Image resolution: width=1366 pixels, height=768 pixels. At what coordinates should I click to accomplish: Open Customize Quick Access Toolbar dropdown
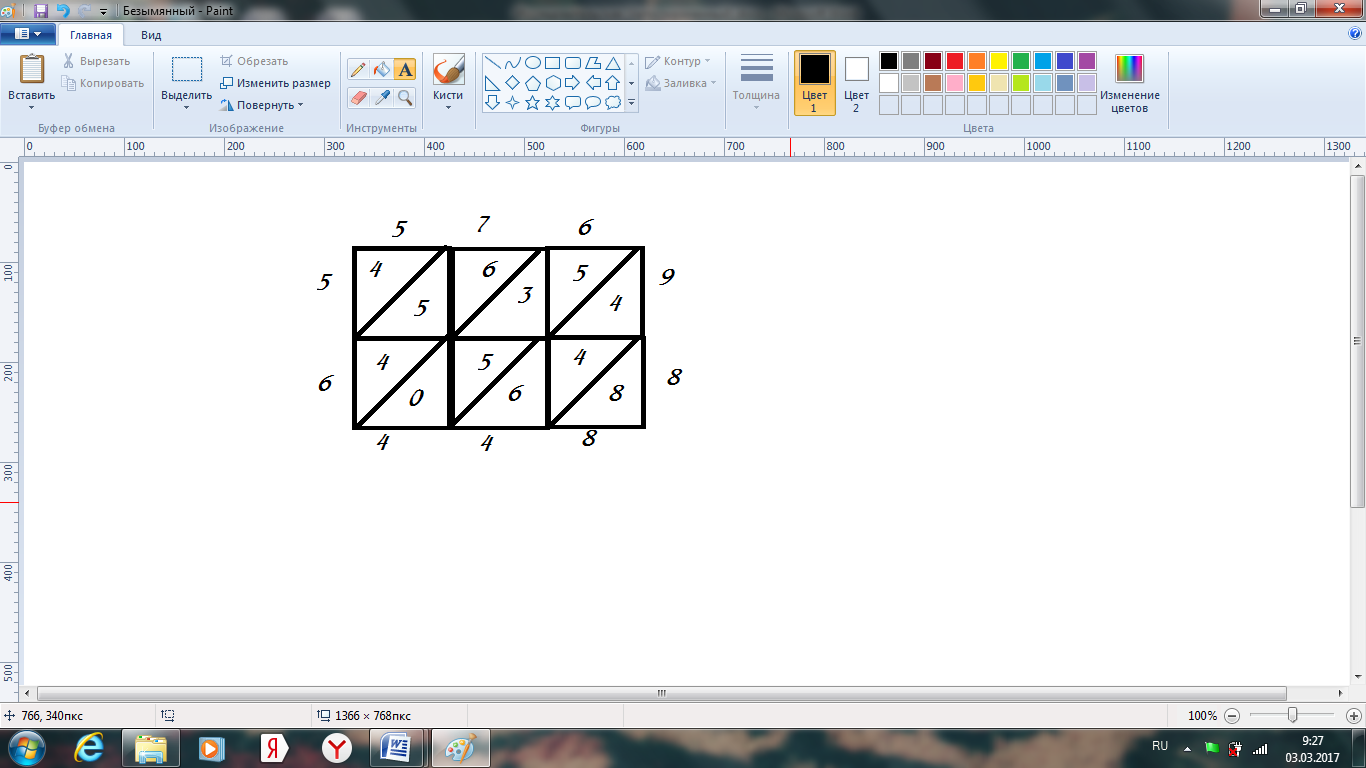point(104,12)
